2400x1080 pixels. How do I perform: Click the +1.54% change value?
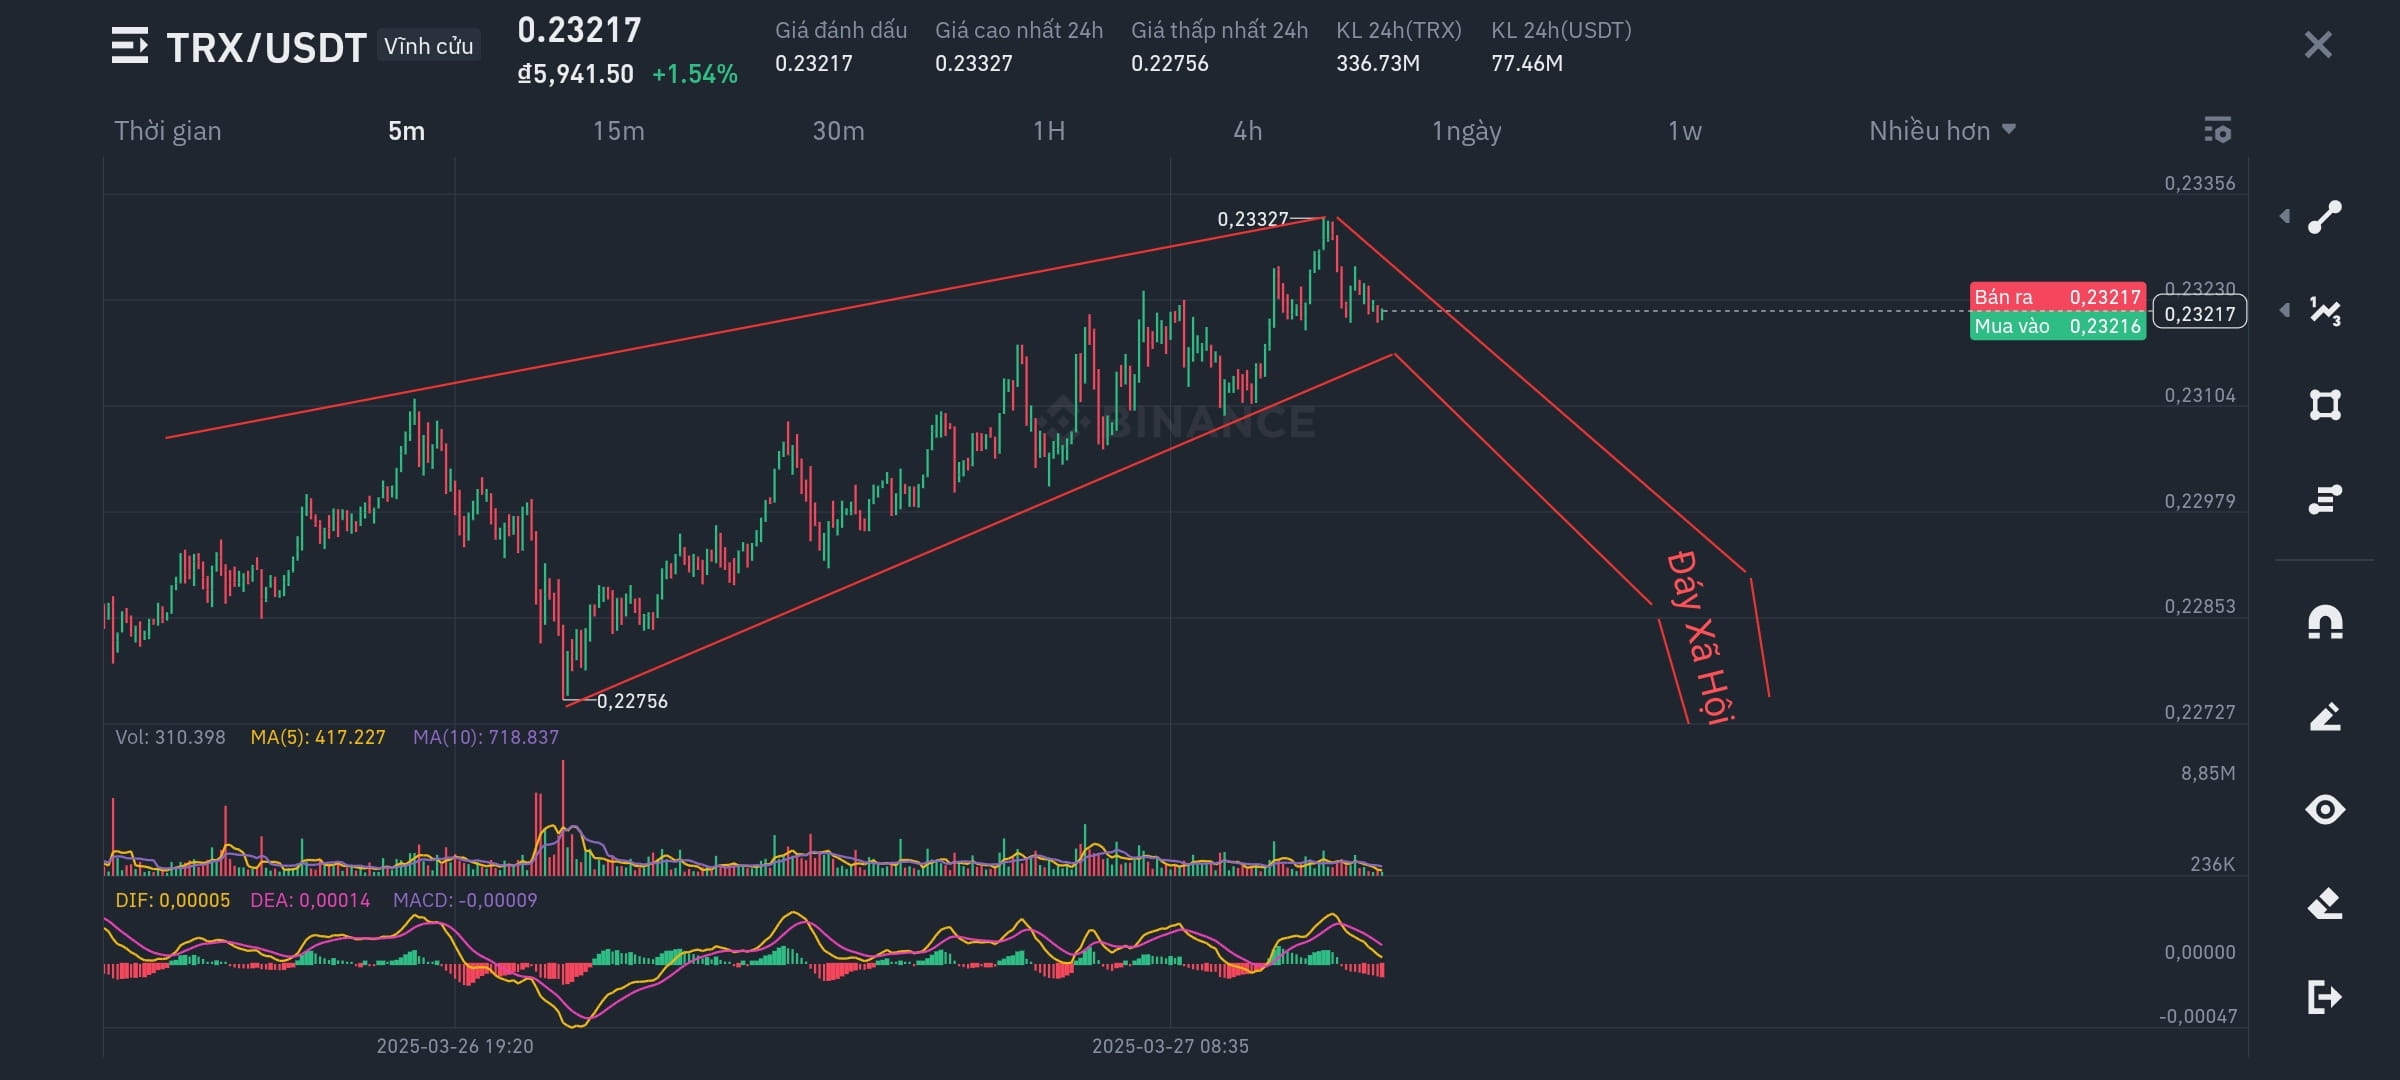[695, 74]
